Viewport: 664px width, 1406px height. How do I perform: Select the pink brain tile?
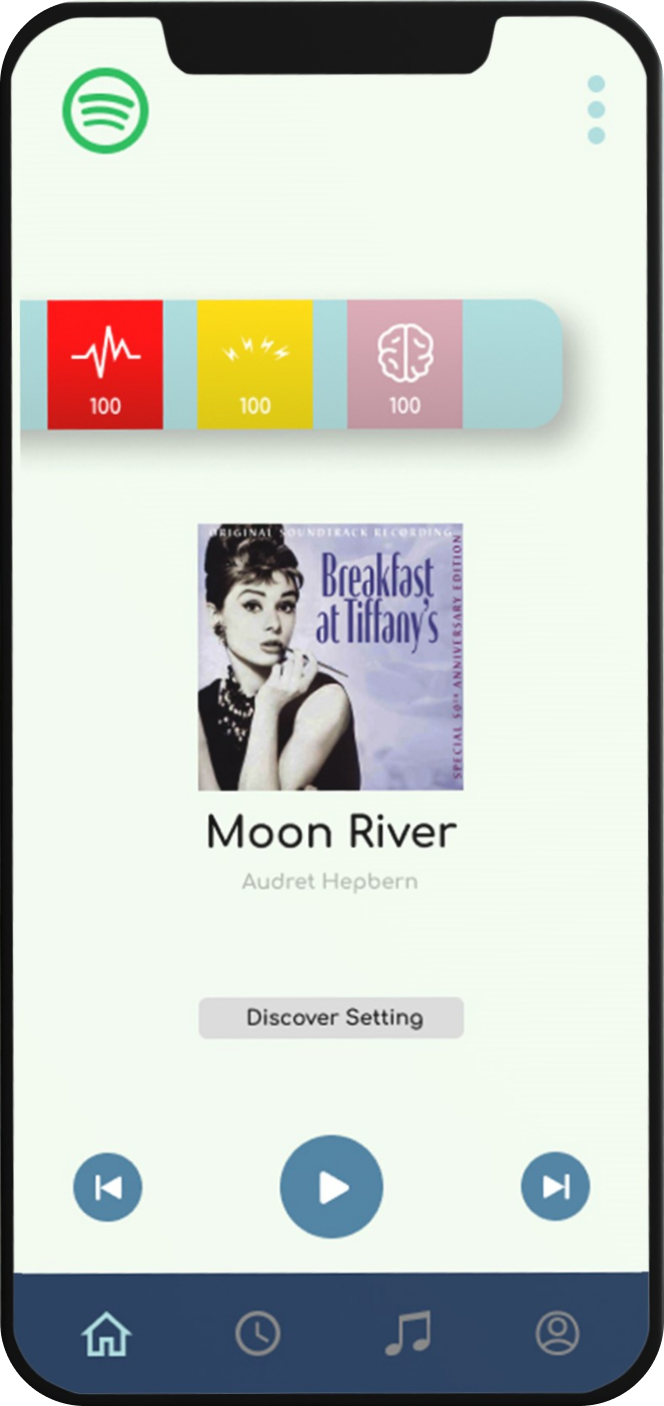pos(405,364)
